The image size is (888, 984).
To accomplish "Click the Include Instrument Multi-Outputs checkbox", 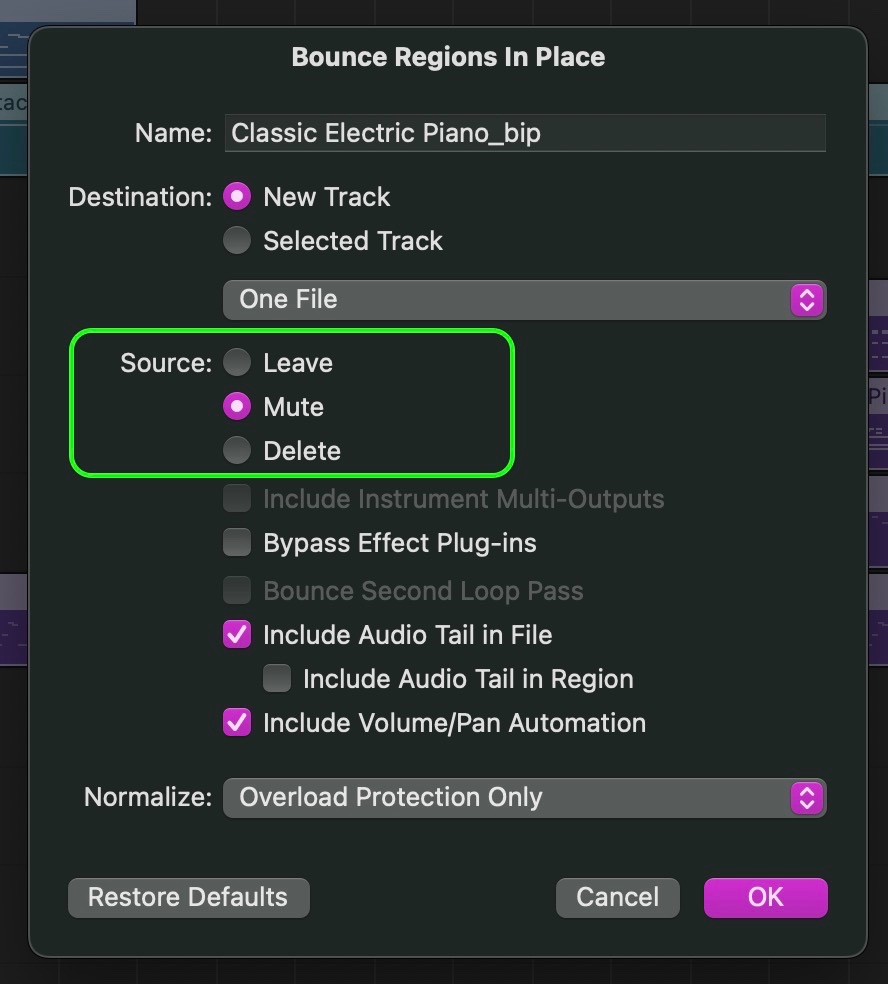I will point(237,499).
